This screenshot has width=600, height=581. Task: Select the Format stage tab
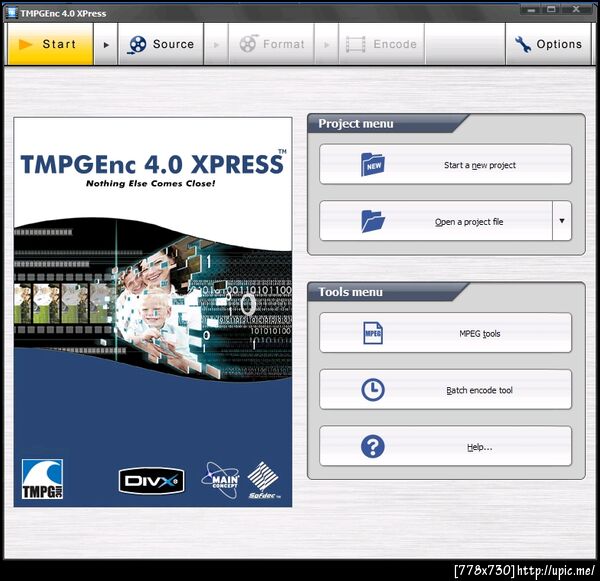coord(271,44)
